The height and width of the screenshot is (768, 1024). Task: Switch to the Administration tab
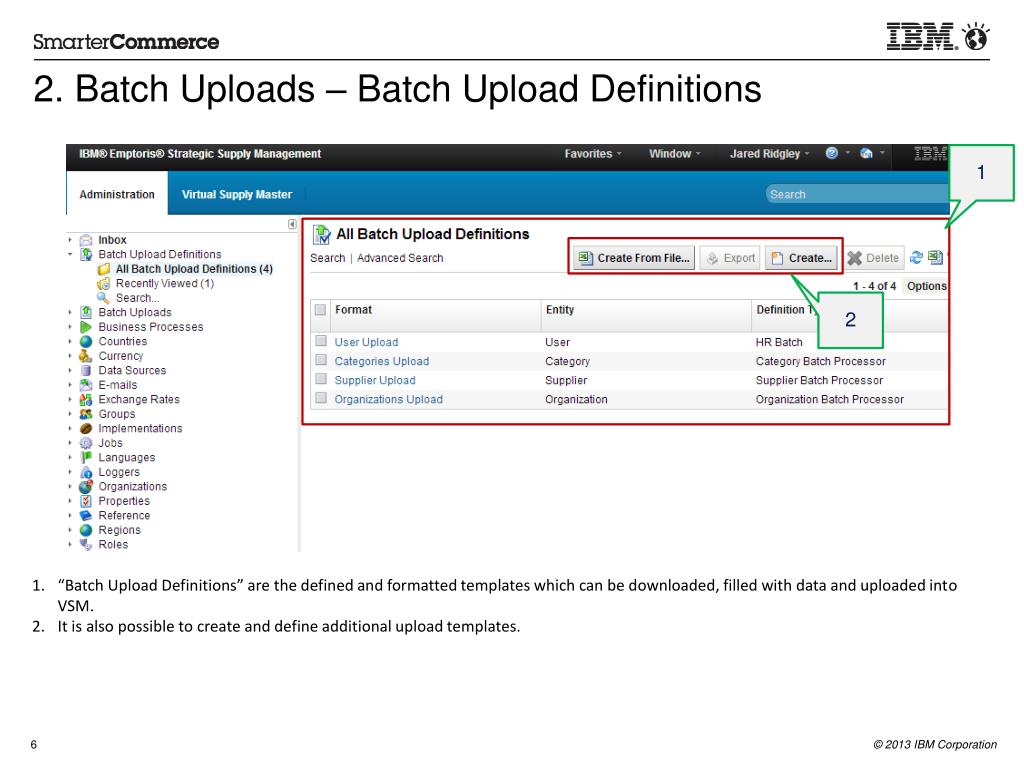pos(117,194)
